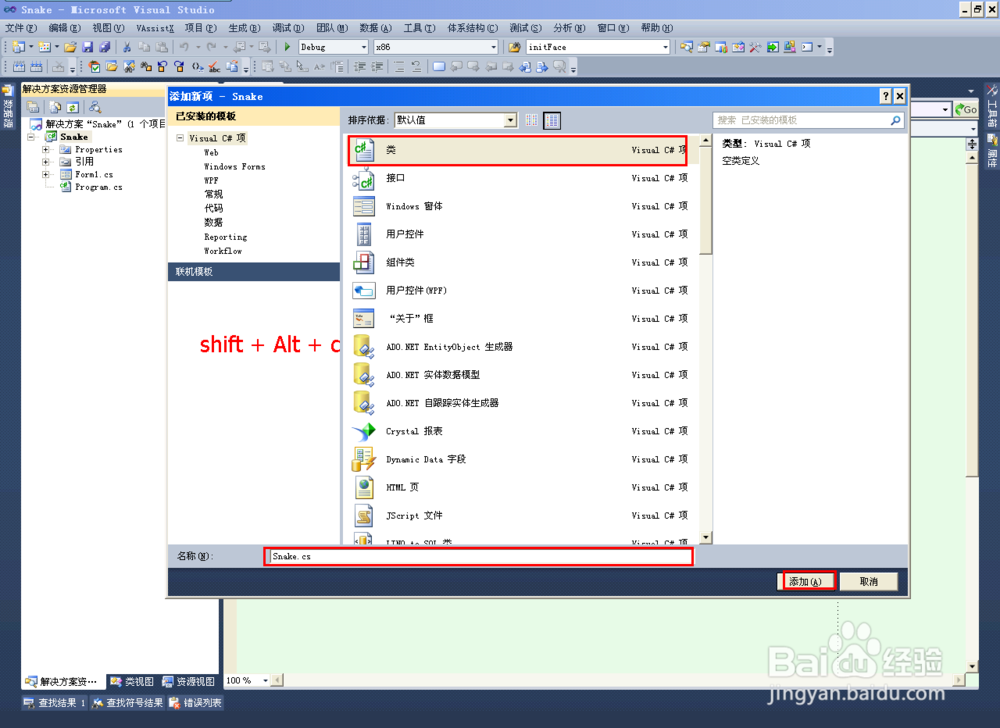Click green Go button in background toolbar
The height and width of the screenshot is (728, 1000).
966,109
